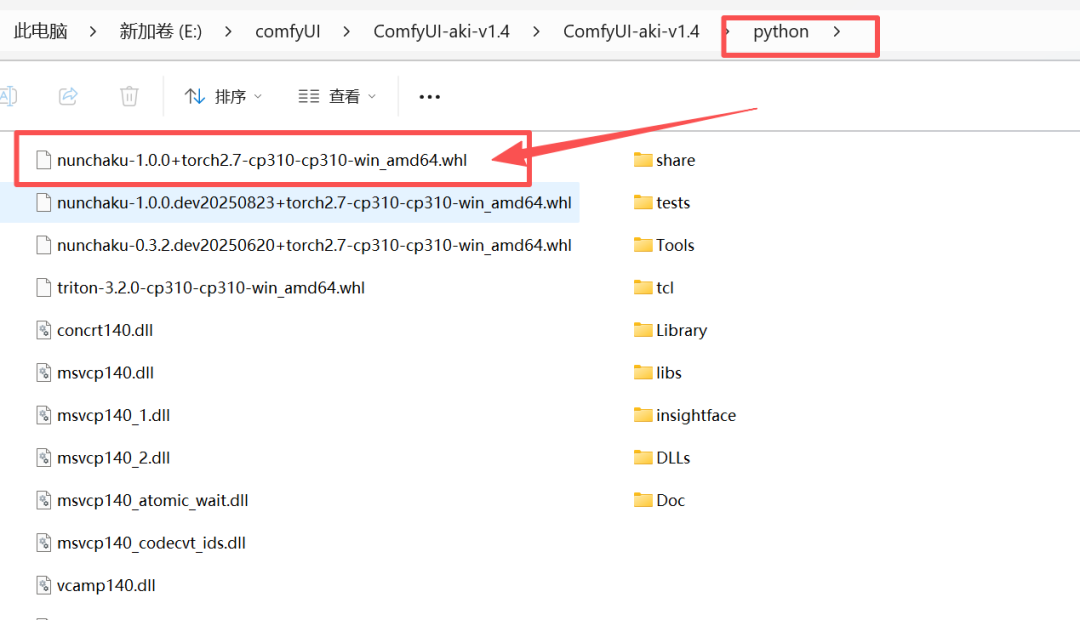The width and height of the screenshot is (1080, 620).
Task: Open the three-dots more options menu
Action: (x=429, y=97)
